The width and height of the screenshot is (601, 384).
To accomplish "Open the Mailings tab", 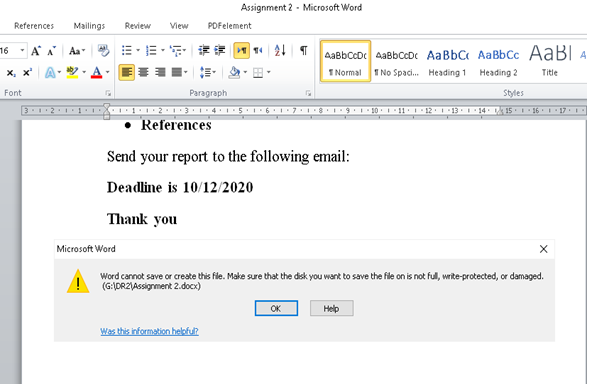I will click(89, 26).
